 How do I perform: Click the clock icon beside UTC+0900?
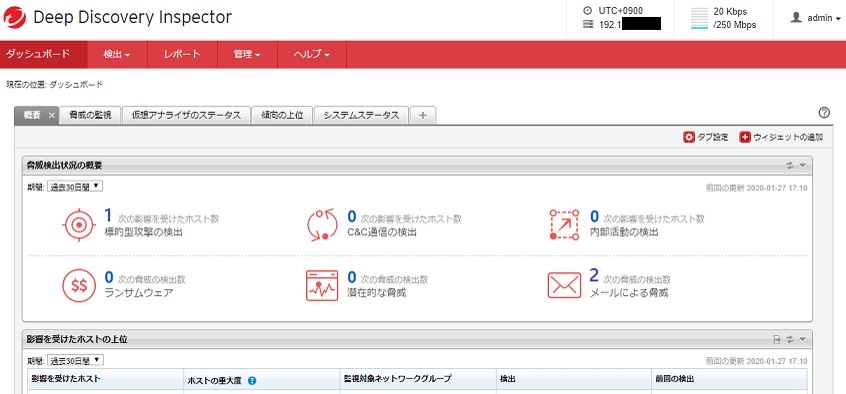click(x=588, y=11)
